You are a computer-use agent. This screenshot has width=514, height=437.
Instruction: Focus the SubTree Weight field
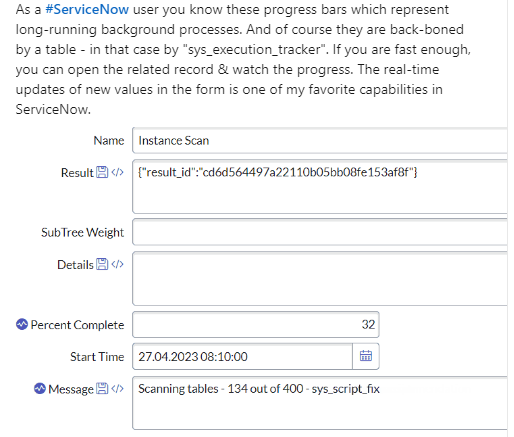click(320, 232)
